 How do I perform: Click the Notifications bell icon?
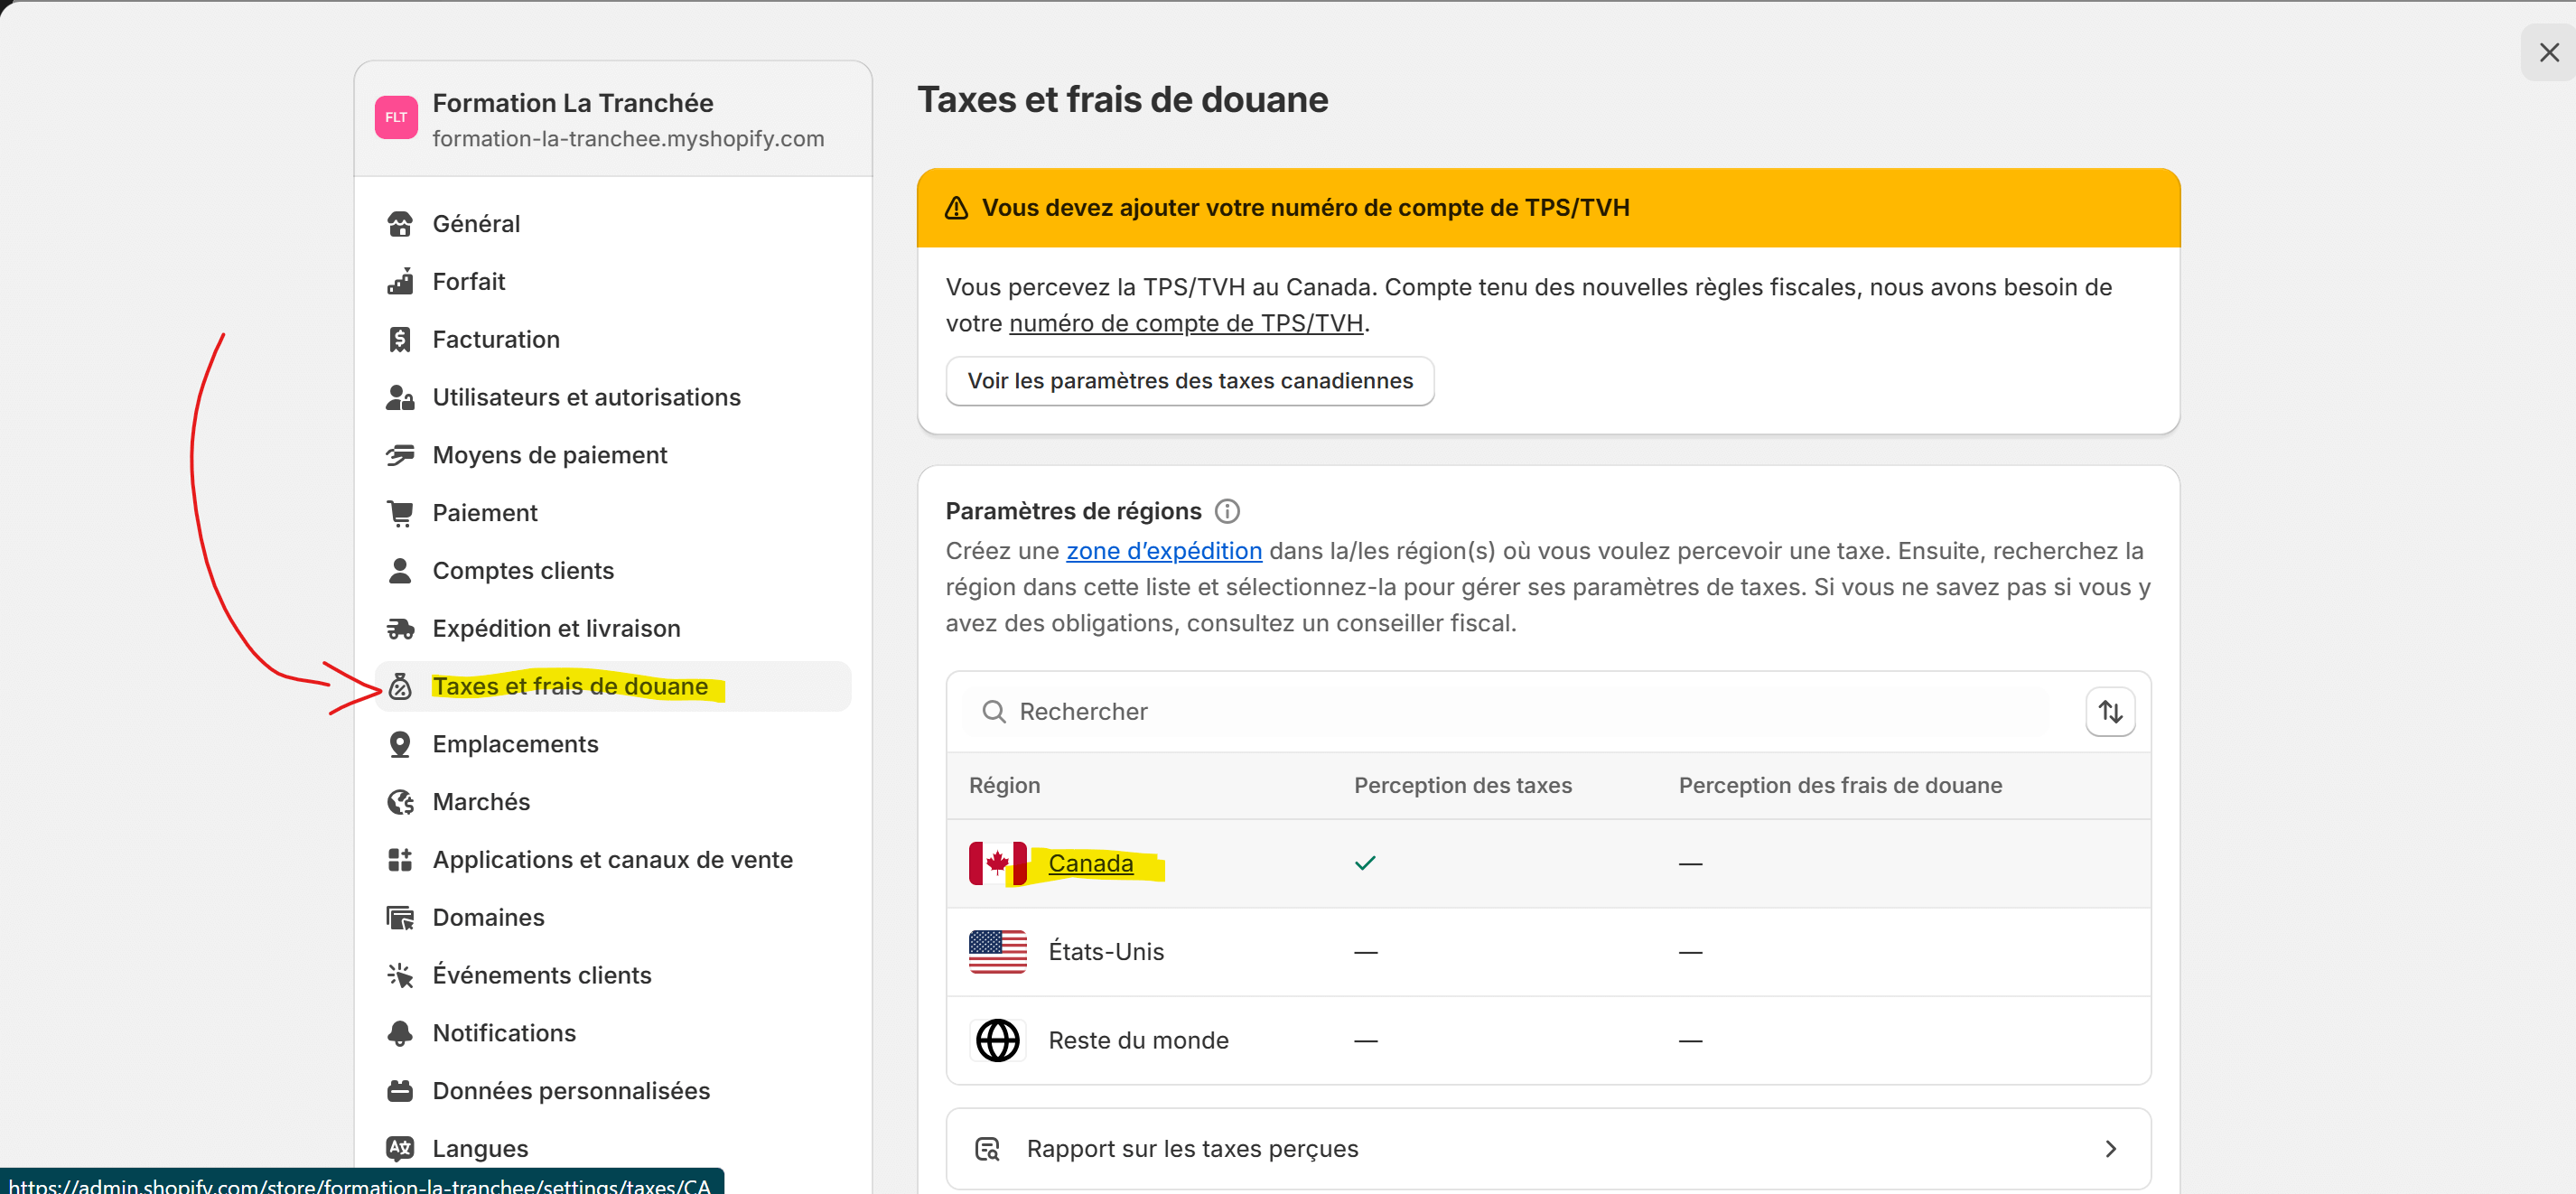pos(400,1033)
